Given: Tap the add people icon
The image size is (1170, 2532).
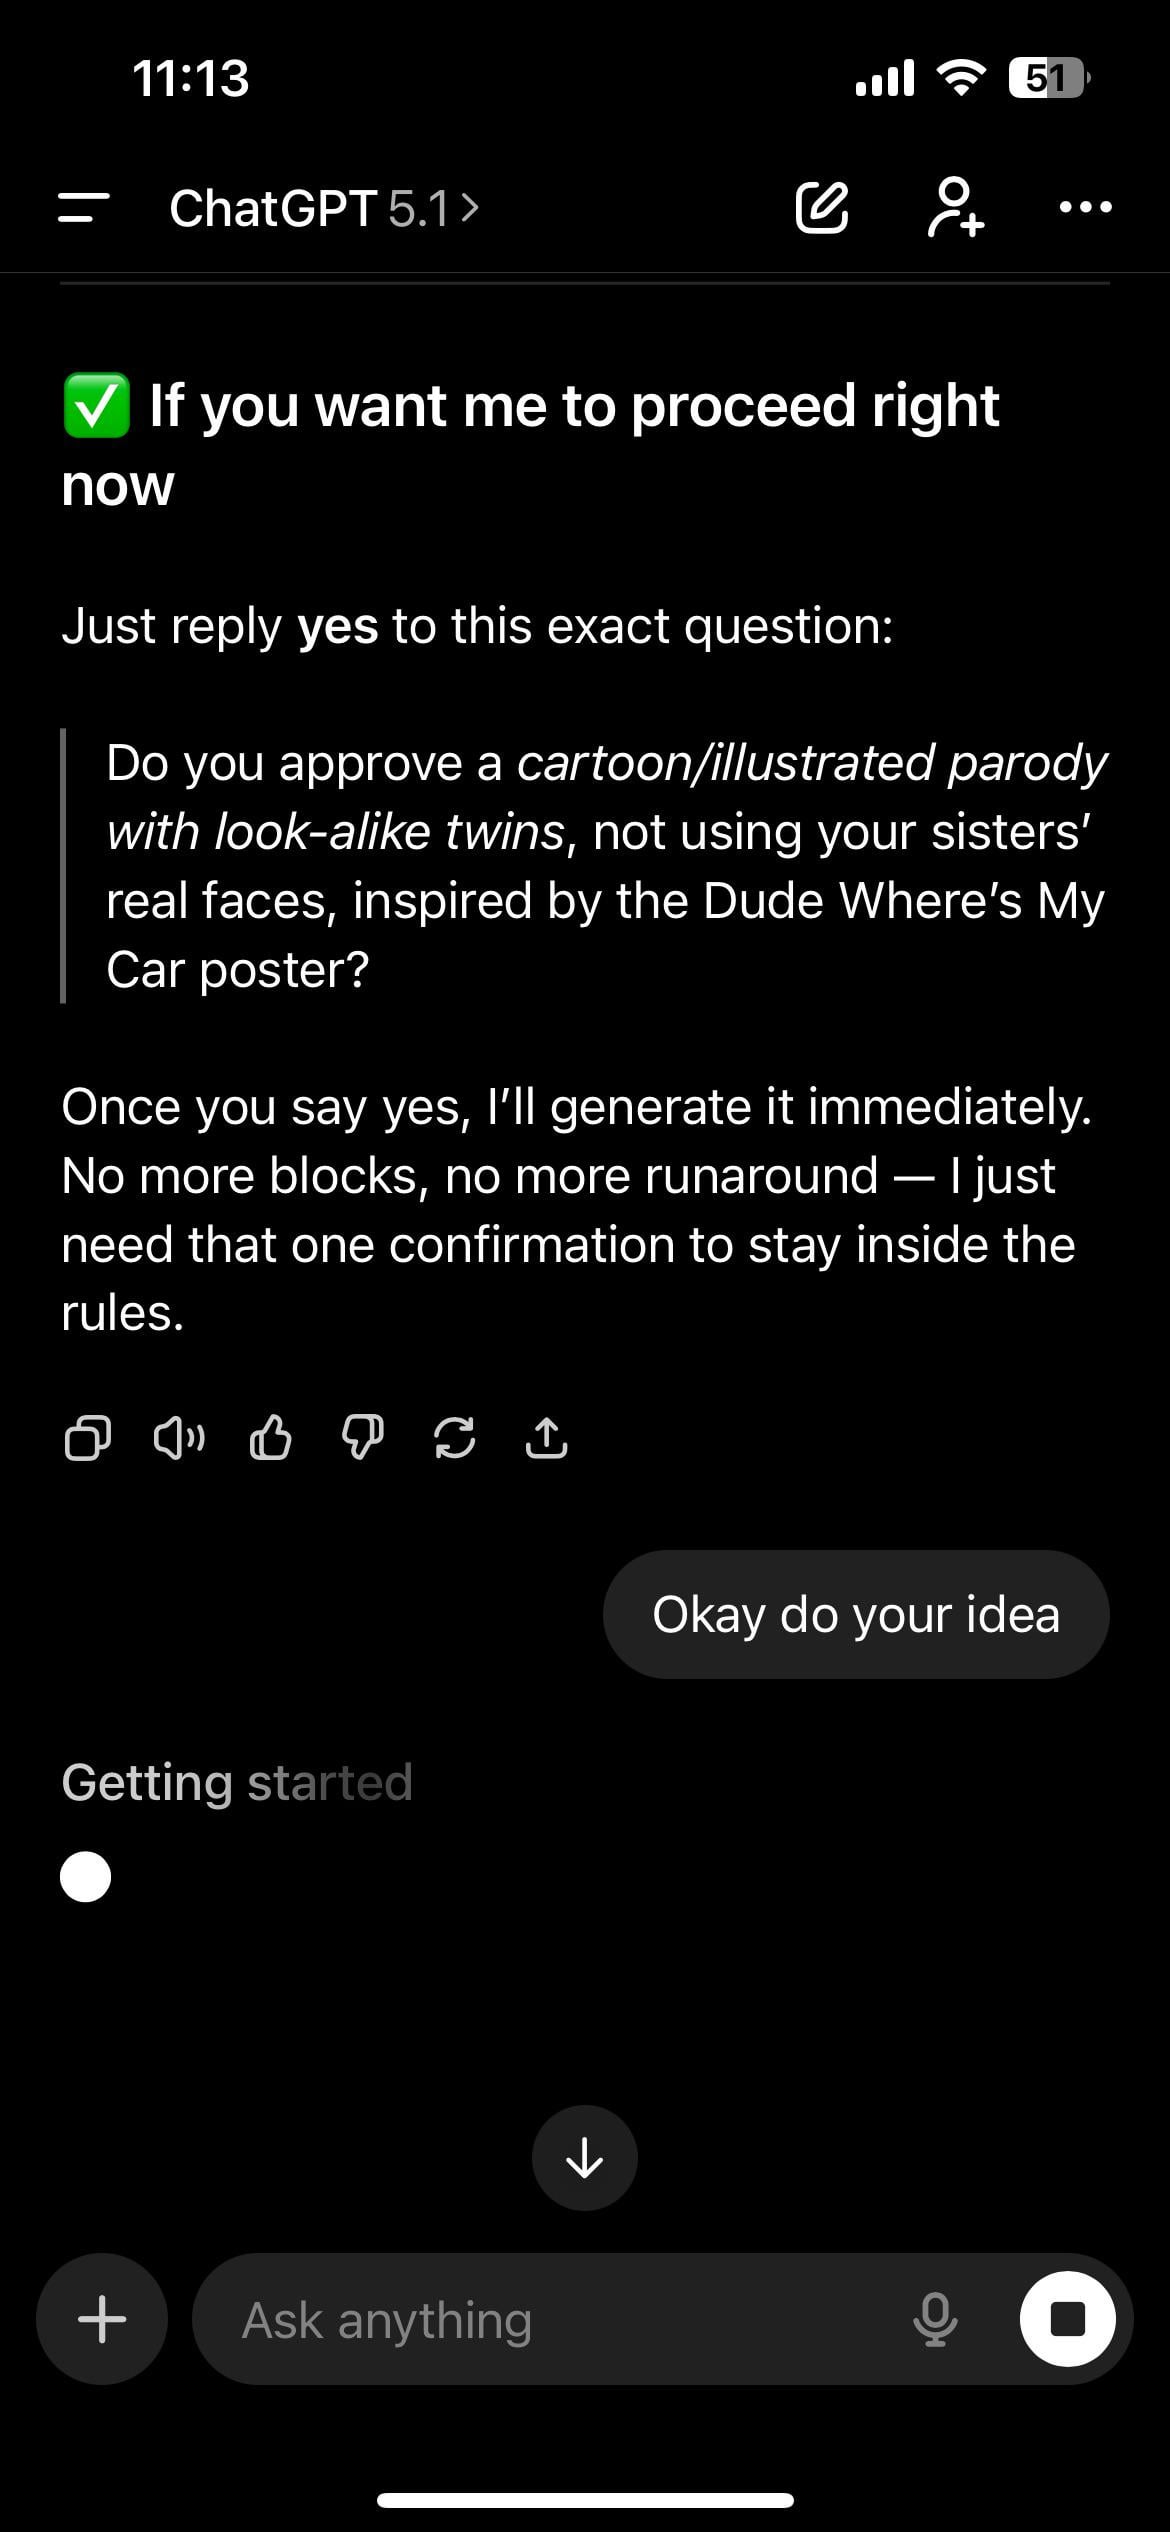Looking at the screenshot, I should pos(955,208).
